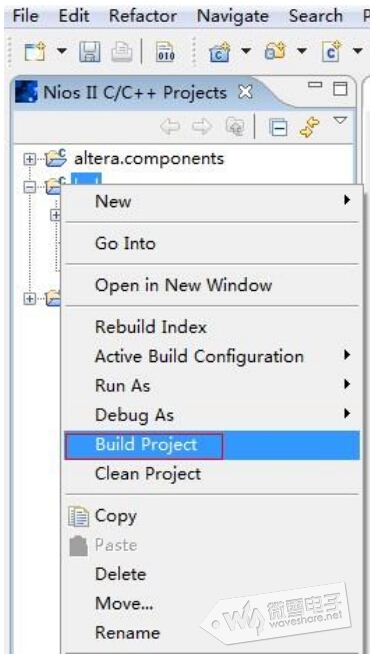Open the Refactor menu

tap(142, 16)
